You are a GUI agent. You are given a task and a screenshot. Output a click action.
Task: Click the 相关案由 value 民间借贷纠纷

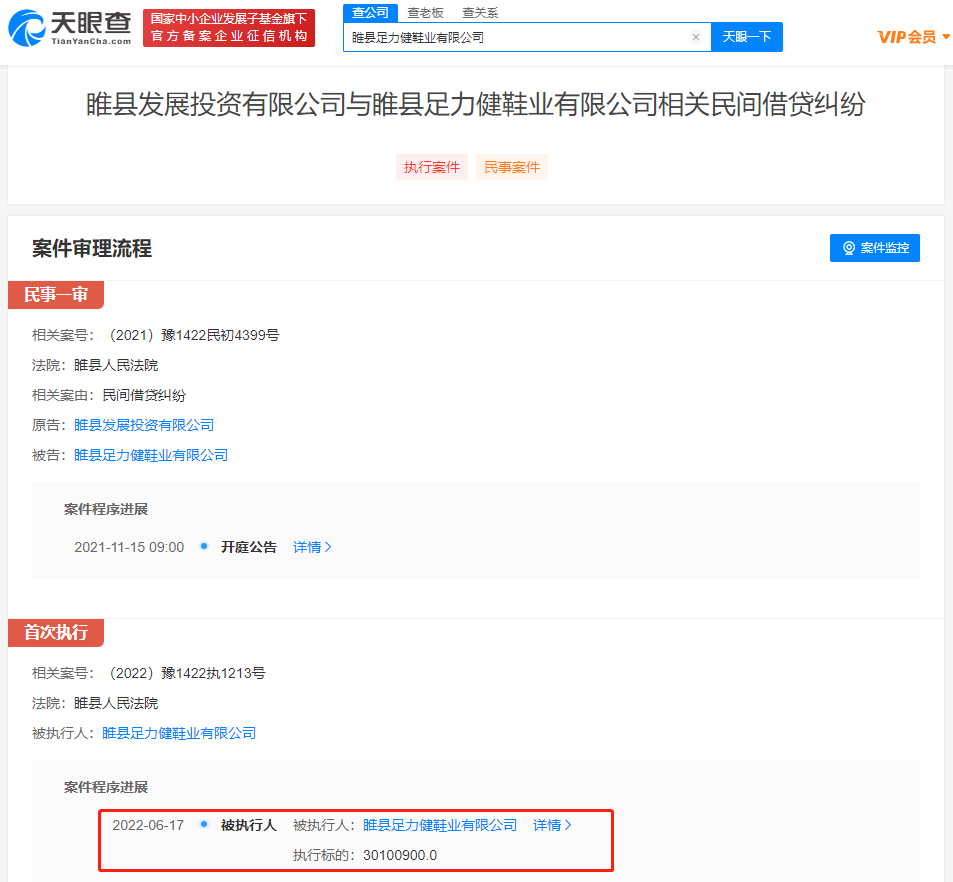(144, 395)
